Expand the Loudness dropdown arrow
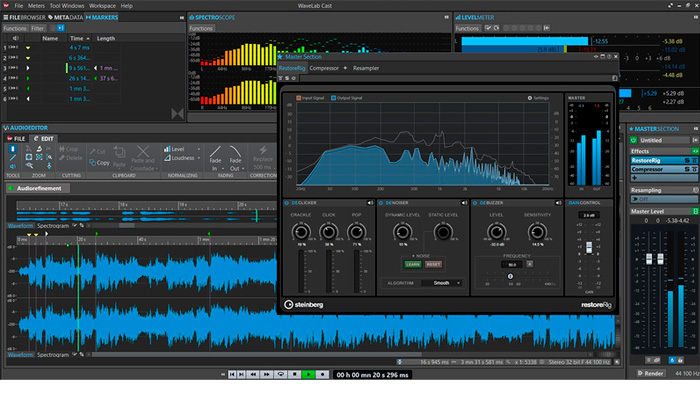 click(x=197, y=158)
